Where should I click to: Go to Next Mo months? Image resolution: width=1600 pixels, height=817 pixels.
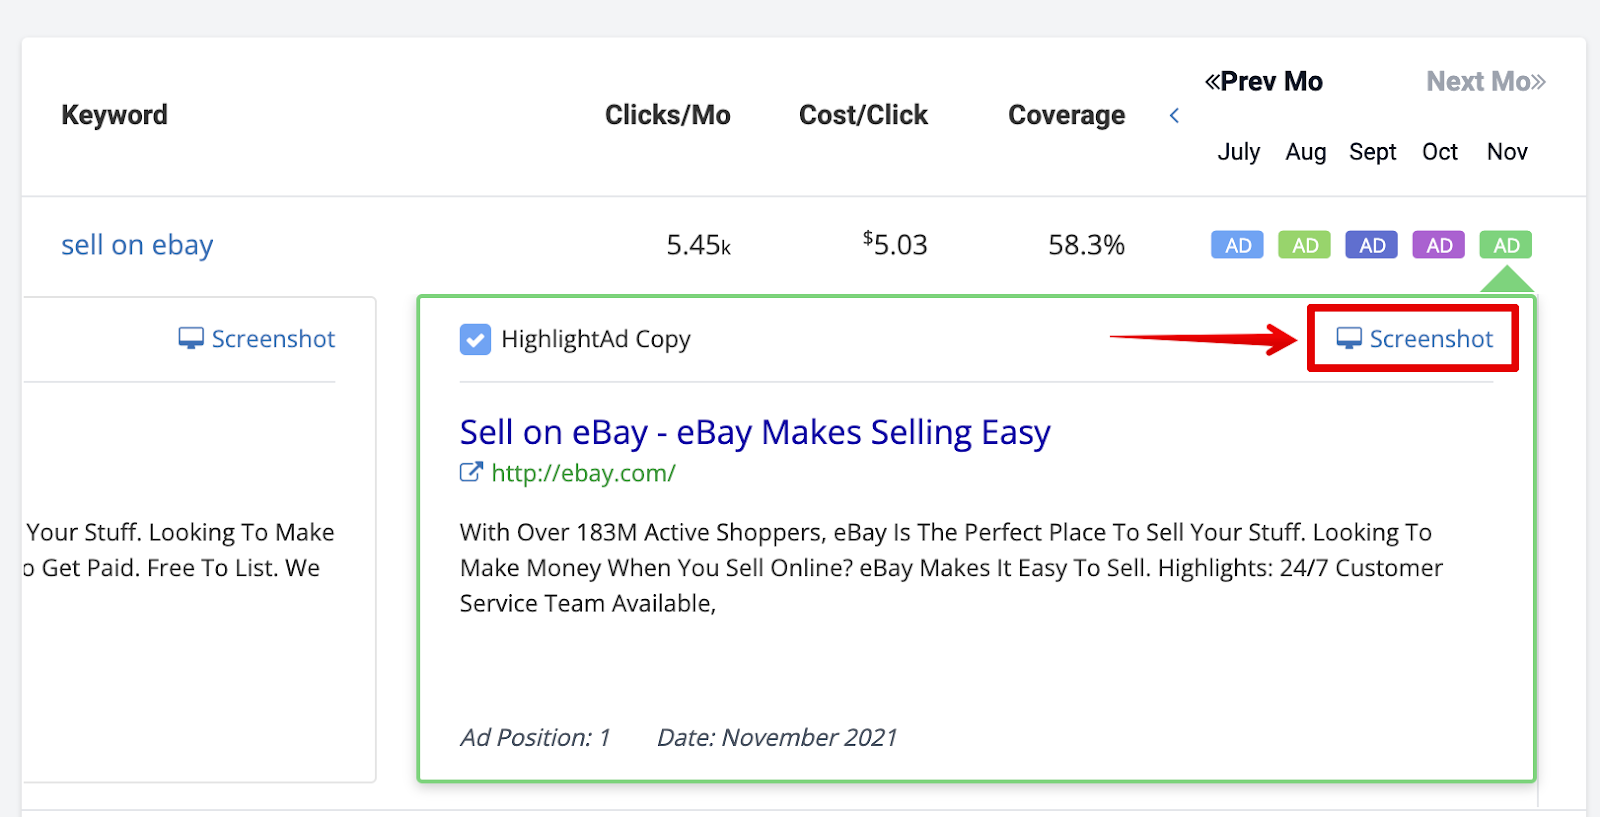click(x=1486, y=81)
